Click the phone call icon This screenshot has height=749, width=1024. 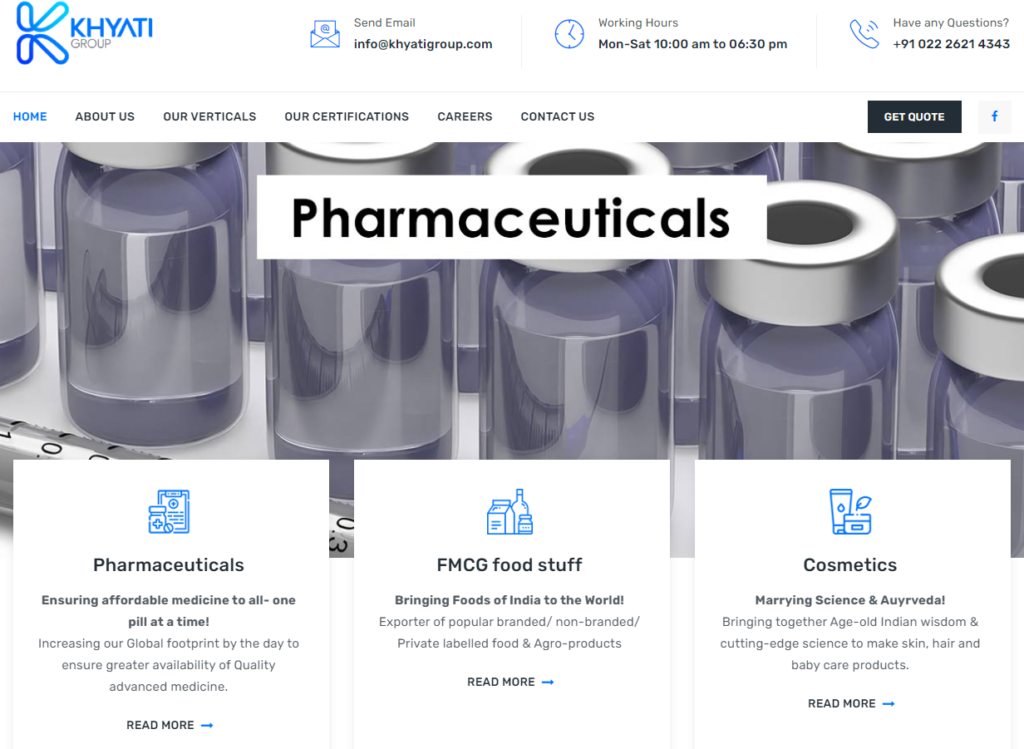tap(865, 34)
